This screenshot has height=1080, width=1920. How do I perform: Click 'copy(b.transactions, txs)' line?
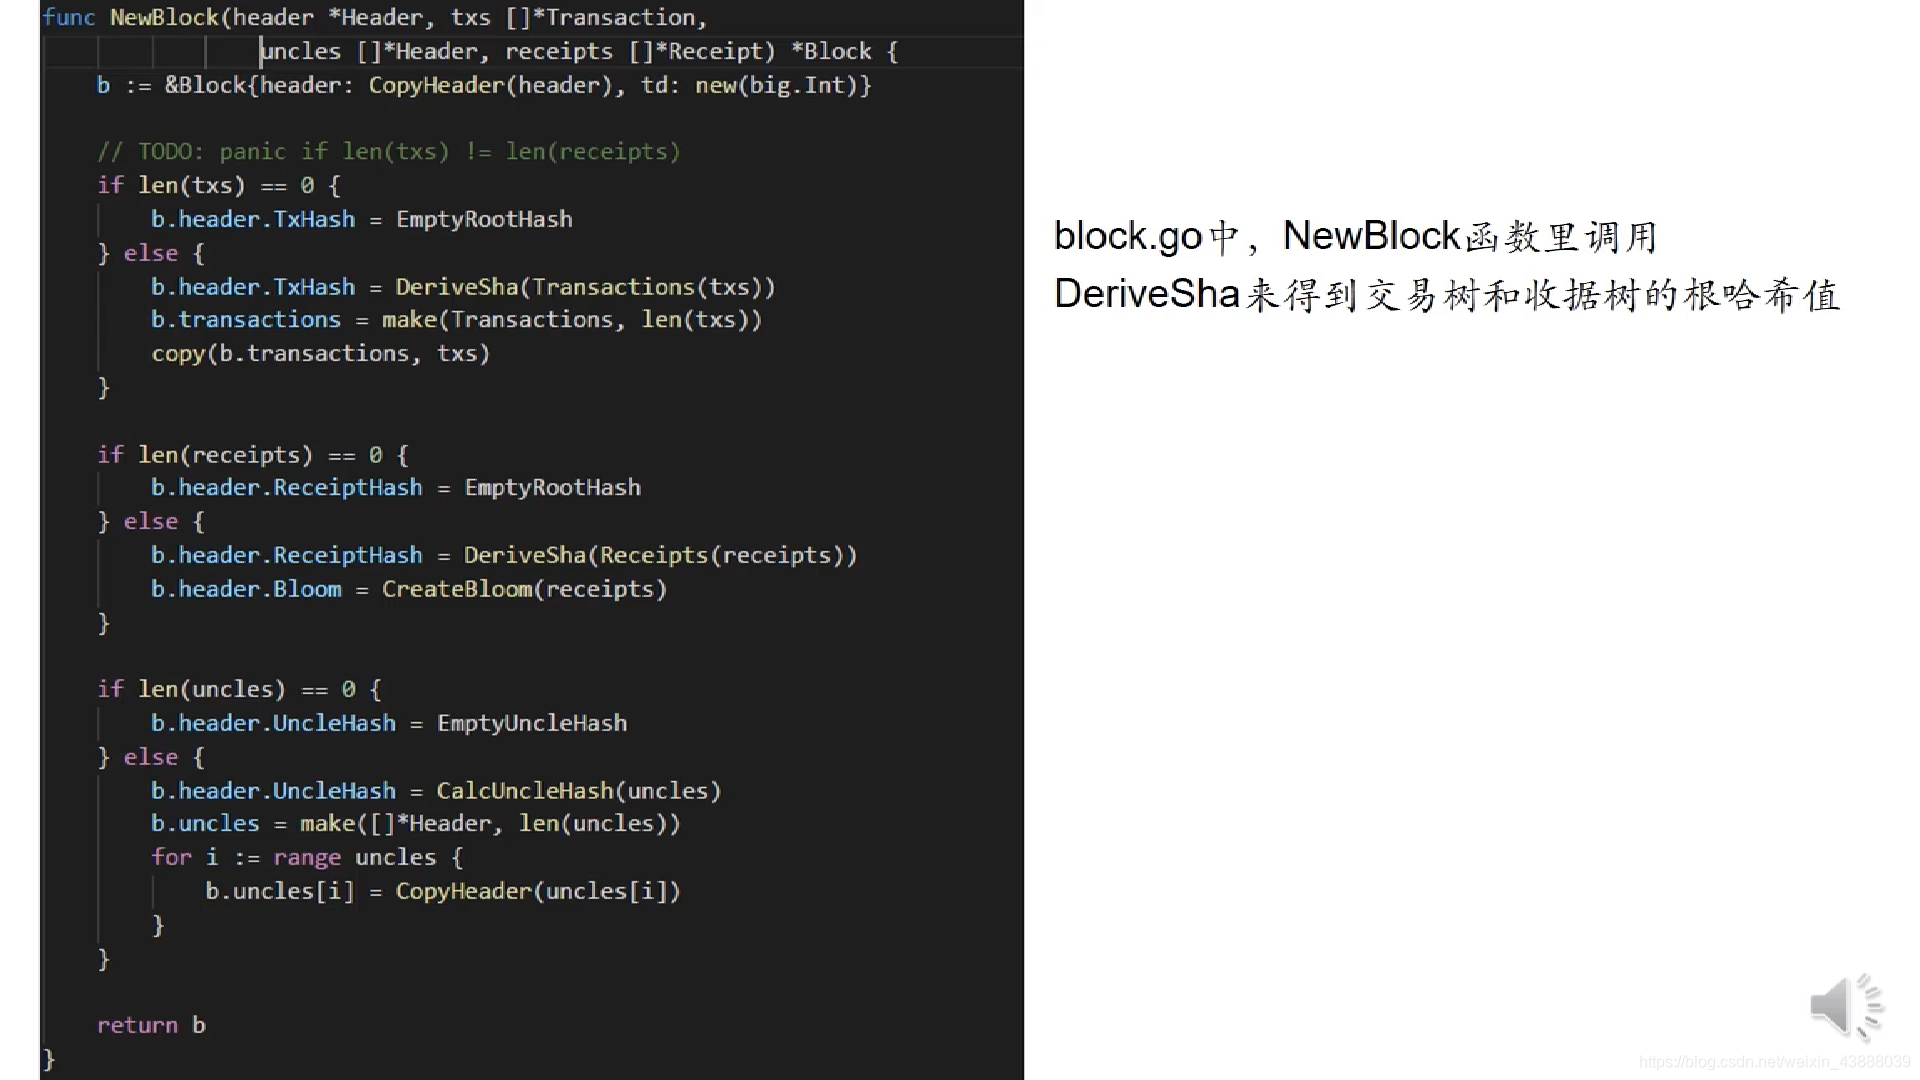(320, 353)
